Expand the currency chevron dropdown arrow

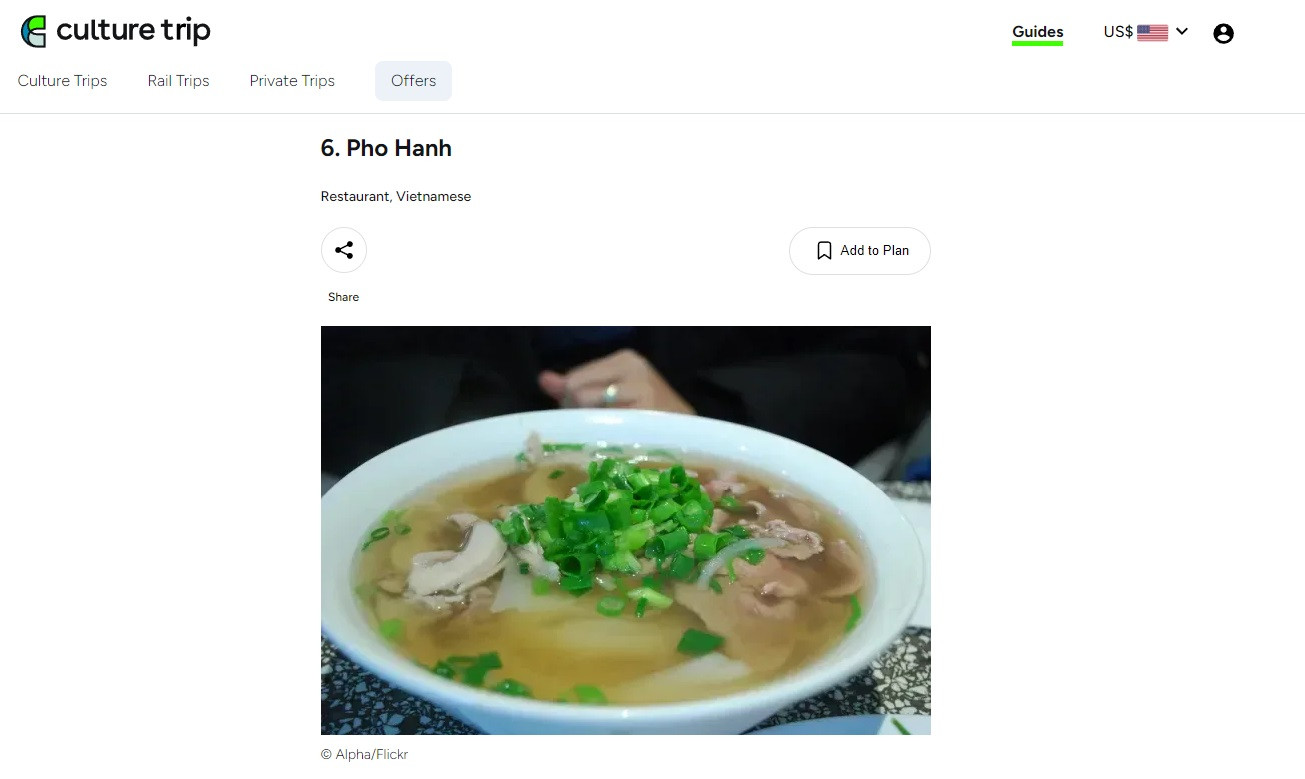coord(1182,31)
